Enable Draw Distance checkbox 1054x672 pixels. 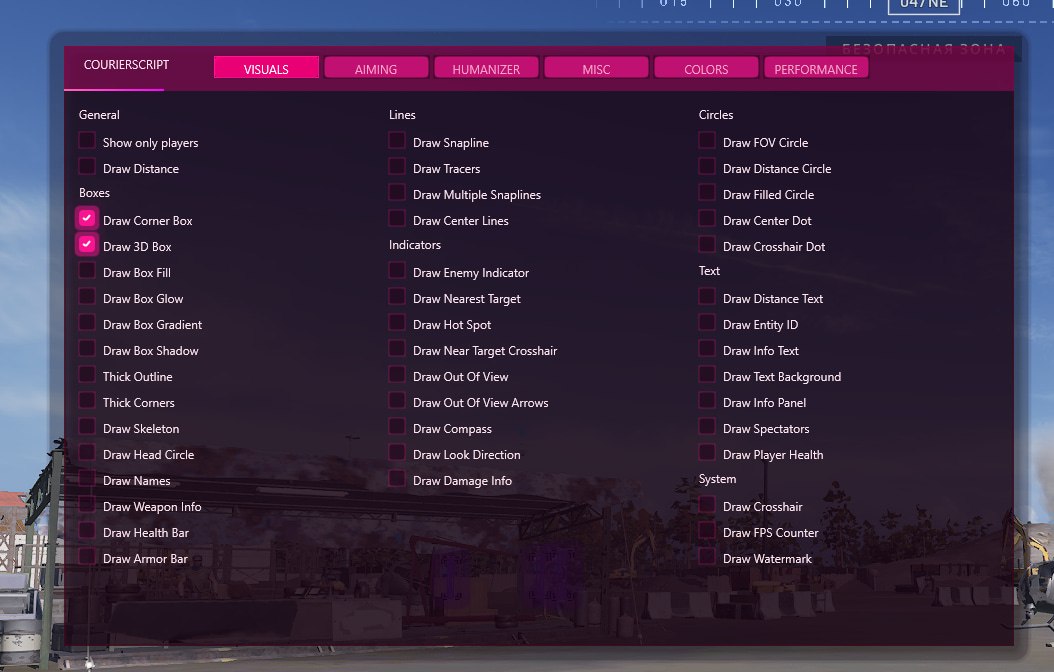[x=87, y=166]
